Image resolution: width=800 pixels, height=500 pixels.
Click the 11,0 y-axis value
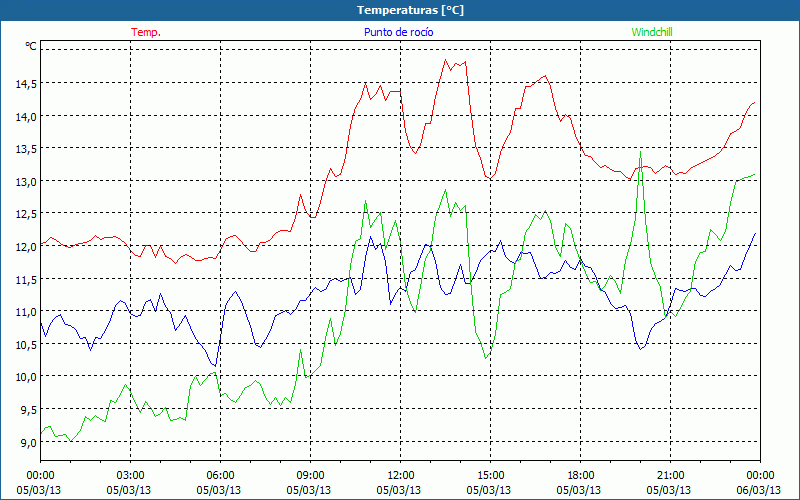coord(26,312)
